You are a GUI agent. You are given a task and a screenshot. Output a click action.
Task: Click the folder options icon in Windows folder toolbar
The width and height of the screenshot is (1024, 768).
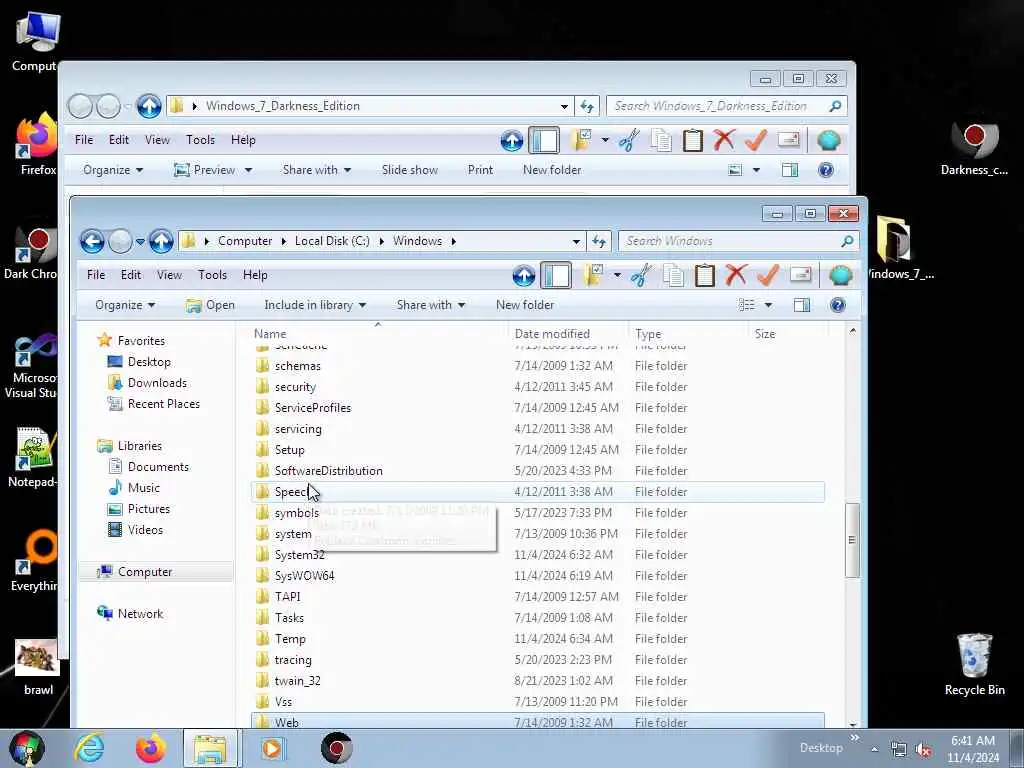(594, 275)
